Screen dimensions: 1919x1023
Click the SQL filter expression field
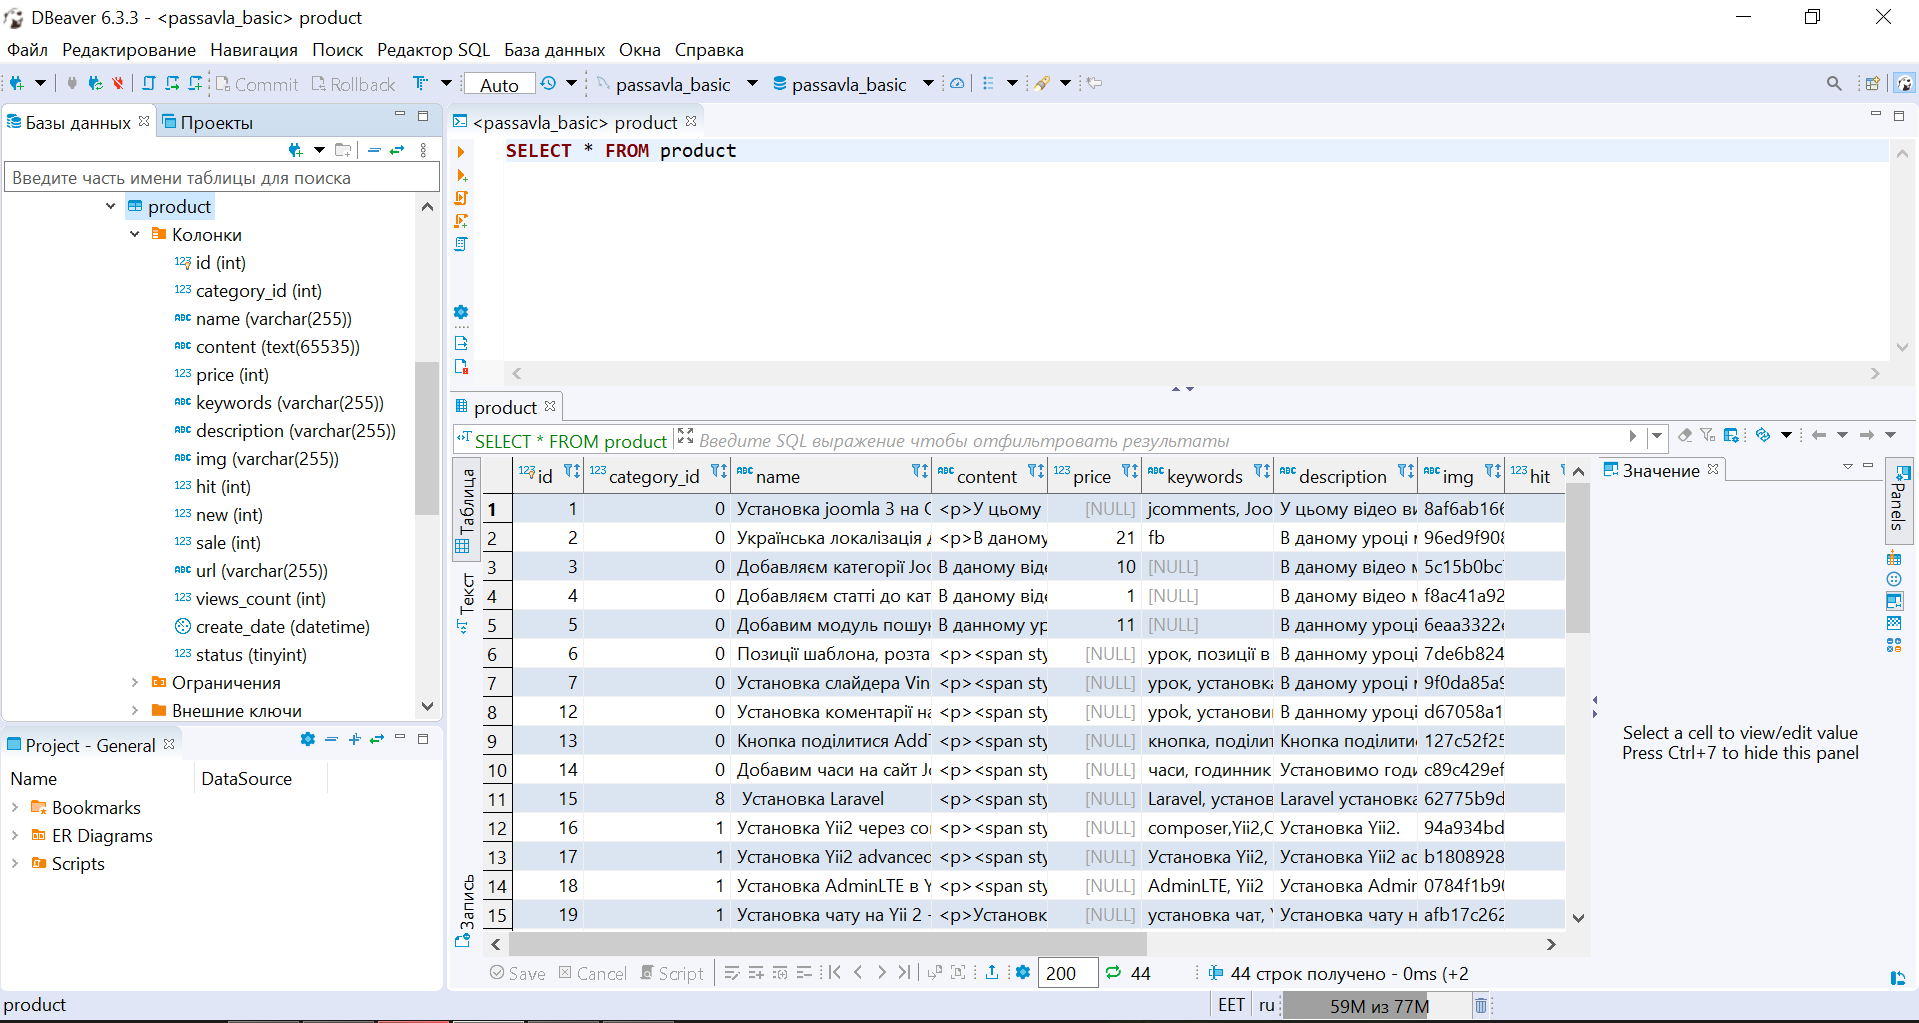1160,440
